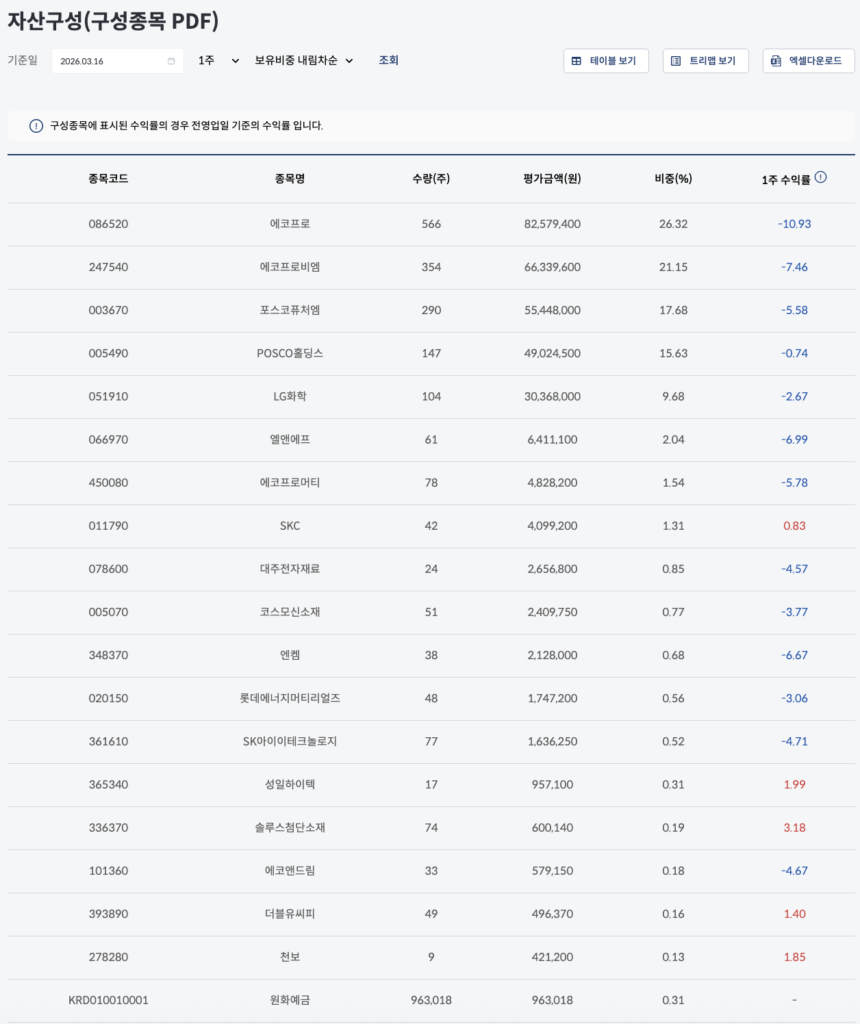Click the 종목명 column header
The width and height of the screenshot is (860, 1024).
click(x=290, y=179)
